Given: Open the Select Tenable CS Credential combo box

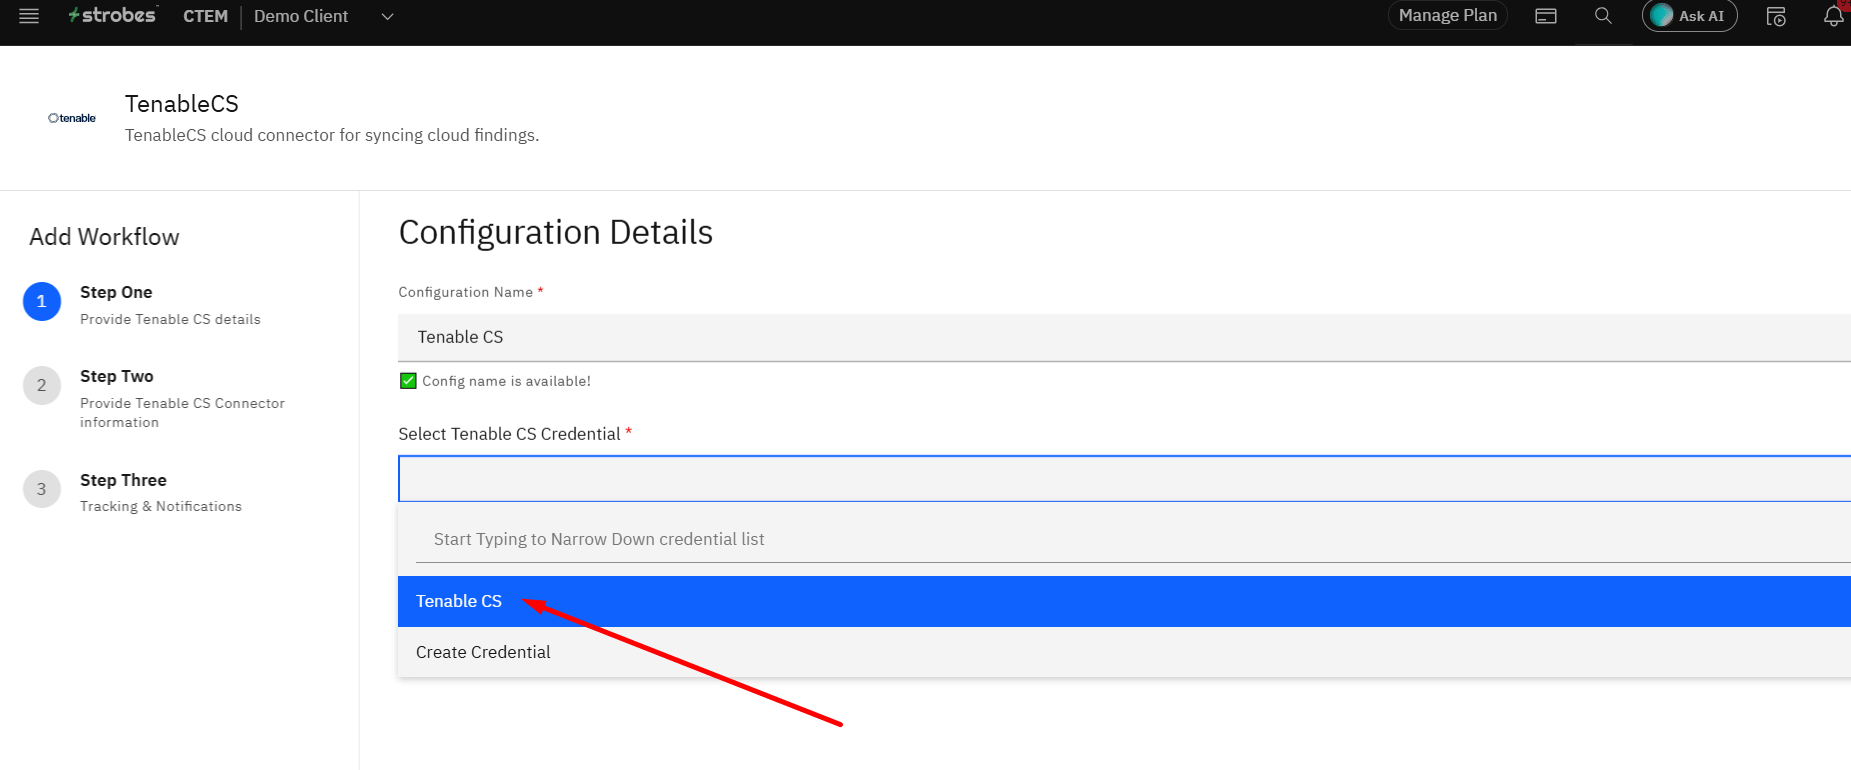Looking at the screenshot, I should point(1124,478).
